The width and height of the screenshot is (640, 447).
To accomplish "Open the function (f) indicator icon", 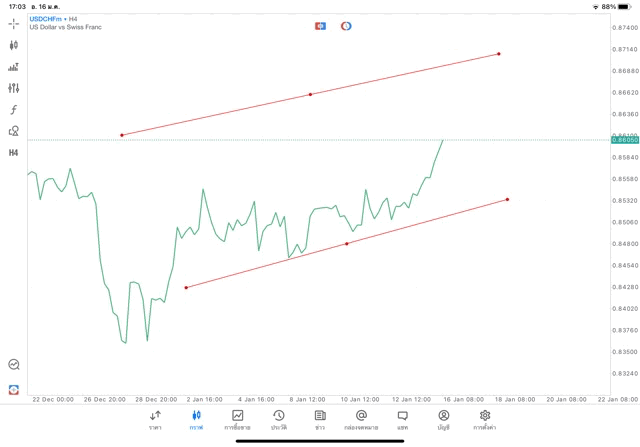I will (14, 110).
